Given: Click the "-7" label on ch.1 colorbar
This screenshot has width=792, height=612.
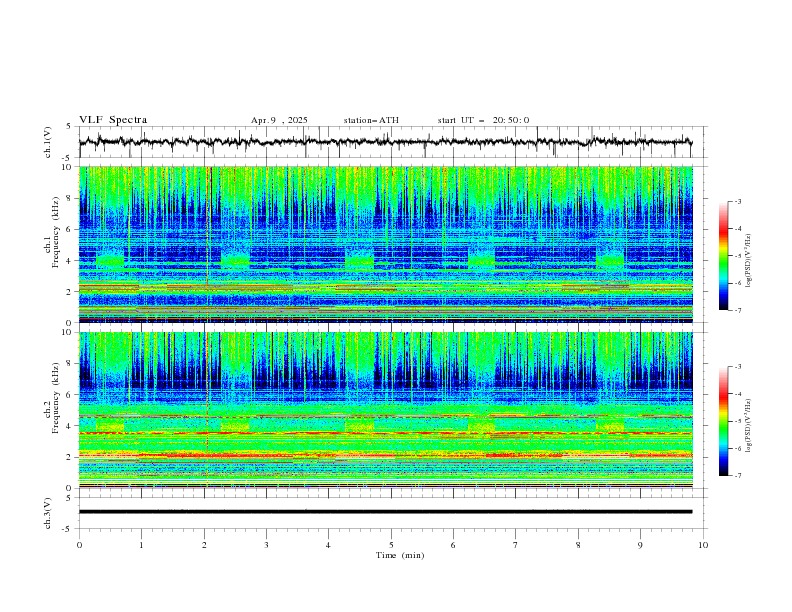Looking at the screenshot, I should (738, 310).
